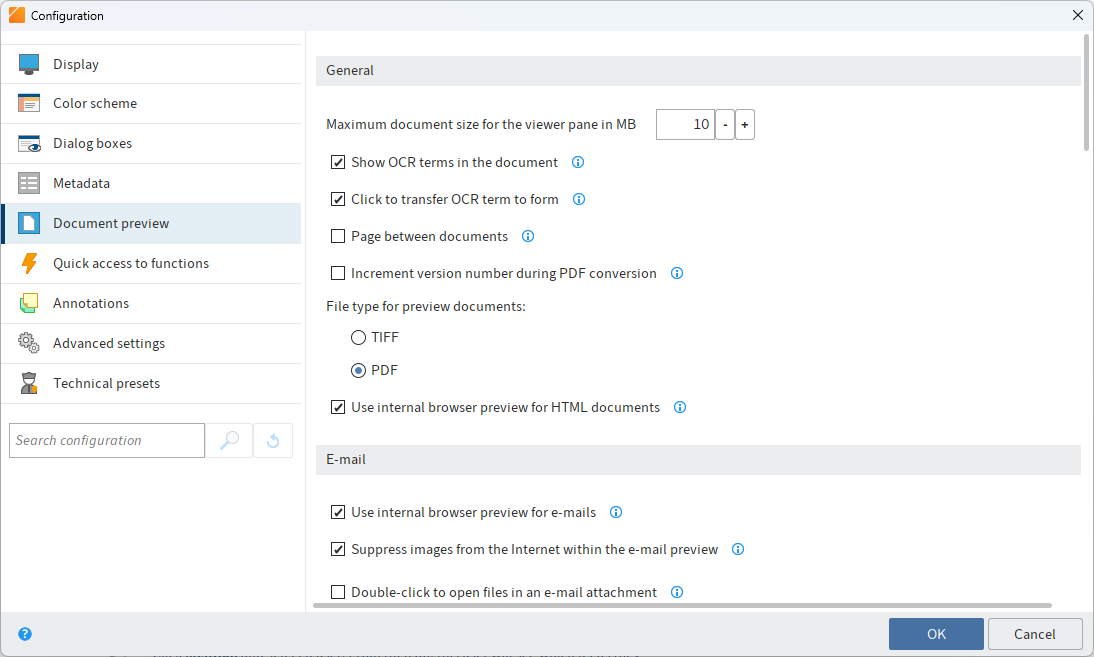Select the Technical presets section
This screenshot has width=1094, height=657.
29,383
